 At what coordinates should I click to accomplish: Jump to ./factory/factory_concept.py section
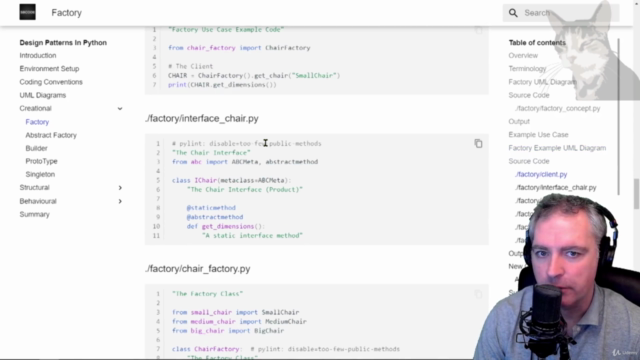coord(558,109)
